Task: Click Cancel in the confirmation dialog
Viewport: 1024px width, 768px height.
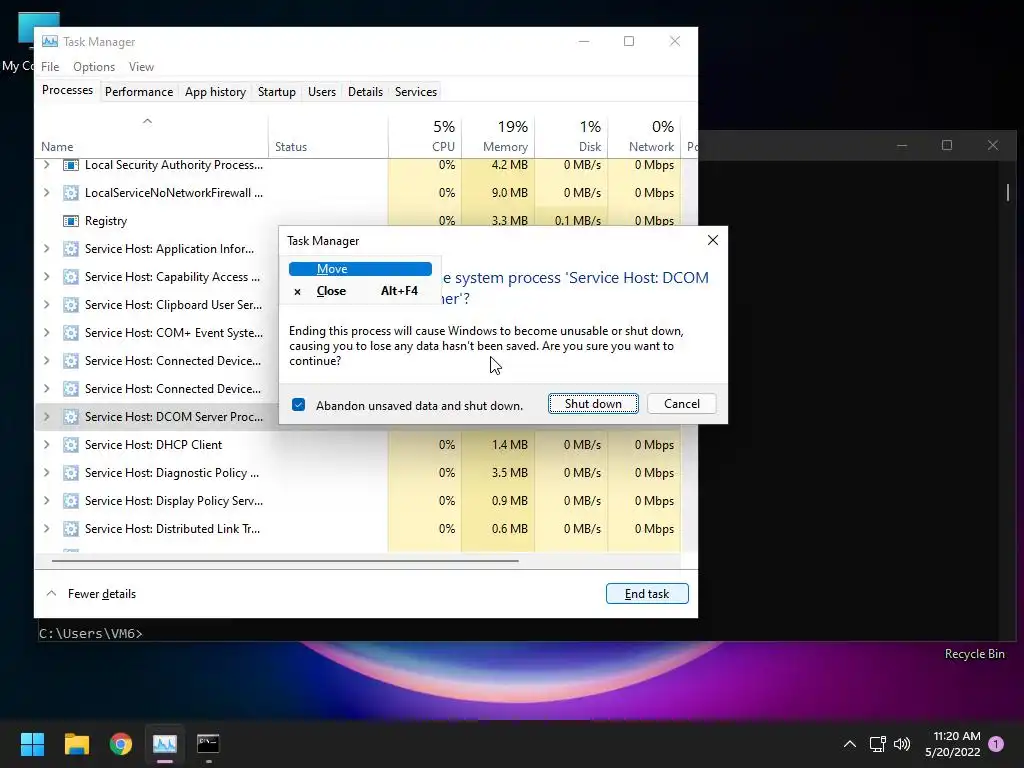Action: point(682,404)
